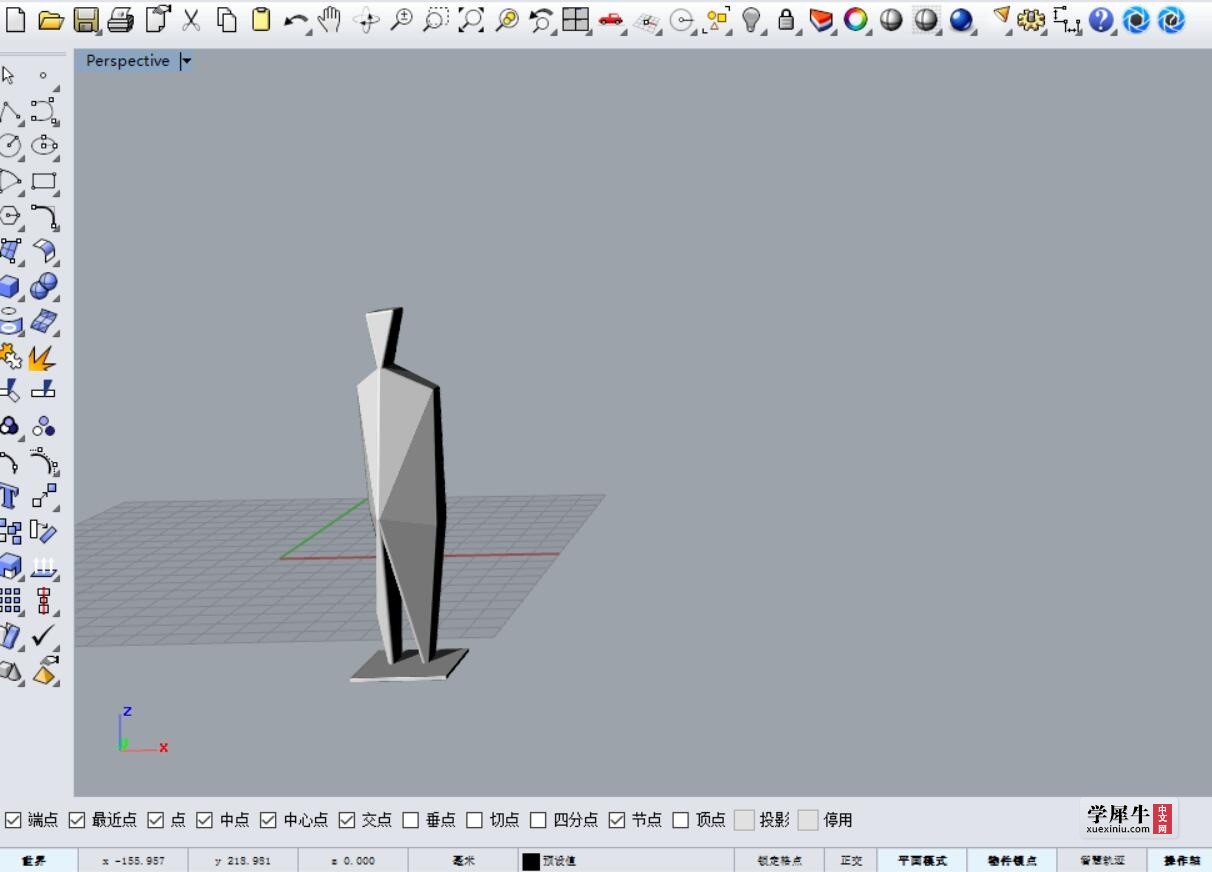
Task: Create a new file with the blank page icon
Action: 15,19
